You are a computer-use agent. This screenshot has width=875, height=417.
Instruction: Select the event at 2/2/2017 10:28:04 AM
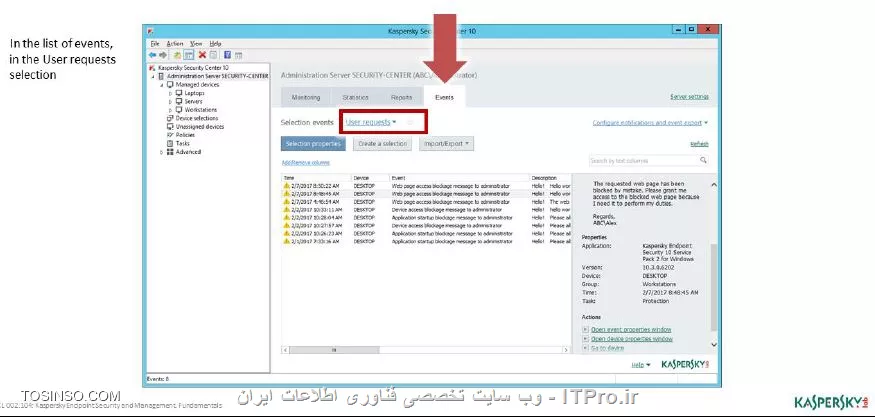(x=426, y=218)
